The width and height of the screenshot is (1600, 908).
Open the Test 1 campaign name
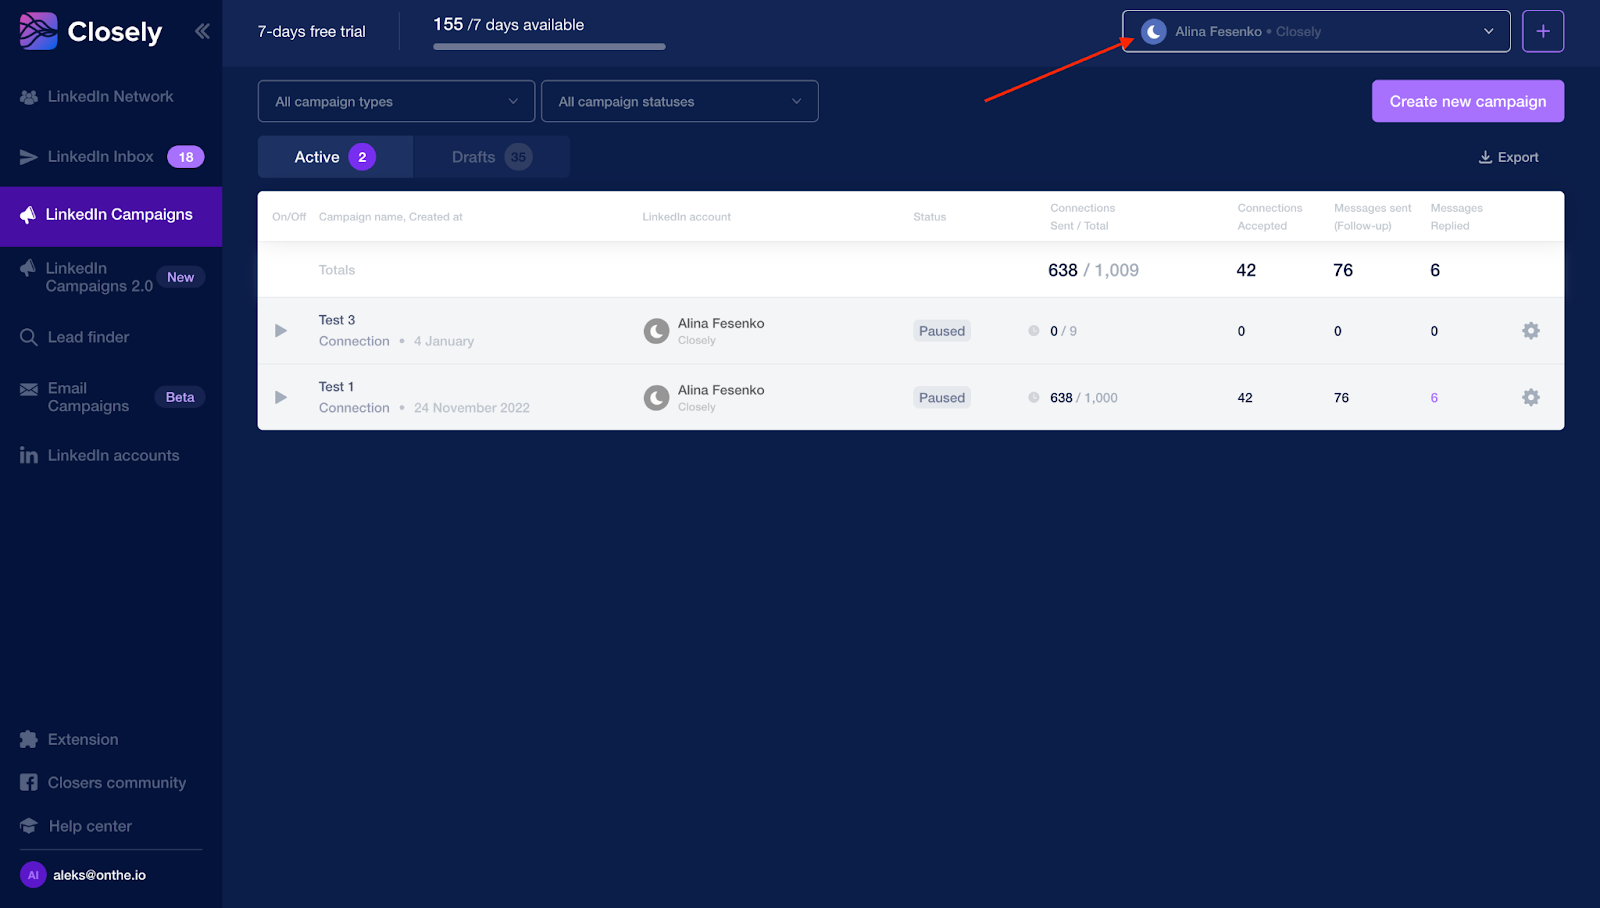[336, 387]
